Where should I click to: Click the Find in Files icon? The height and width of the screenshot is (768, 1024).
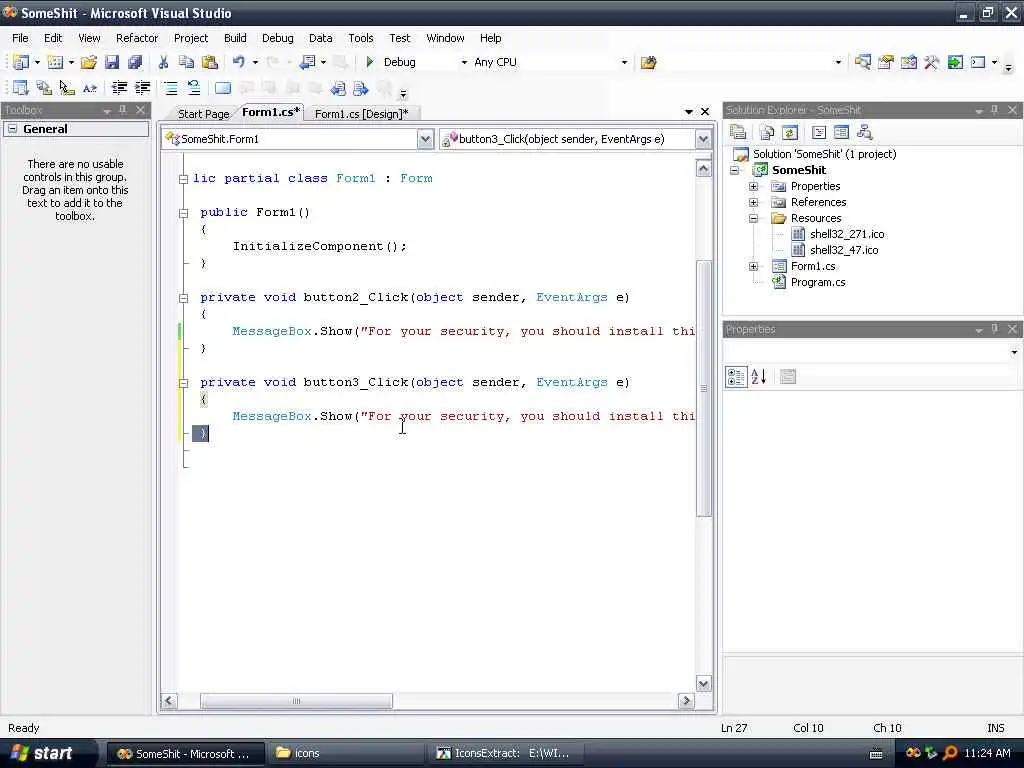[648, 63]
